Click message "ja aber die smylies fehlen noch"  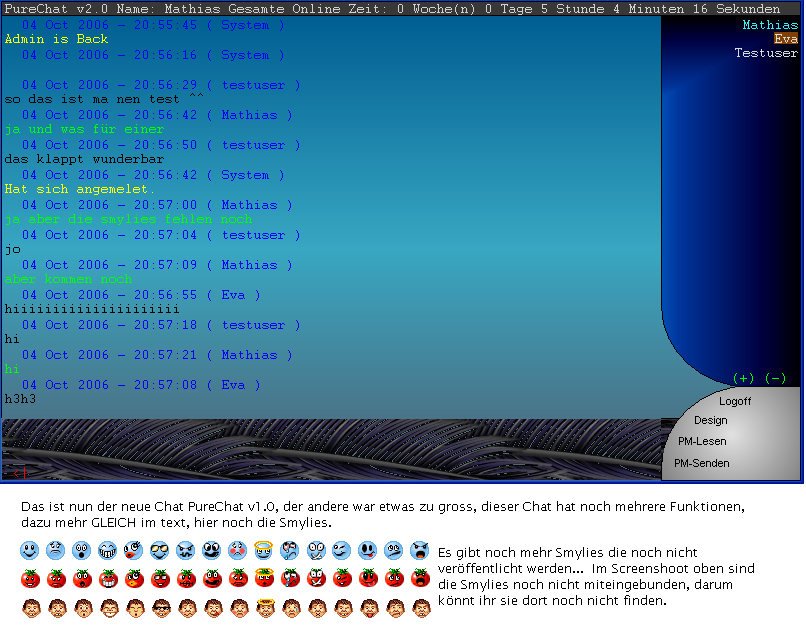[129, 219]
